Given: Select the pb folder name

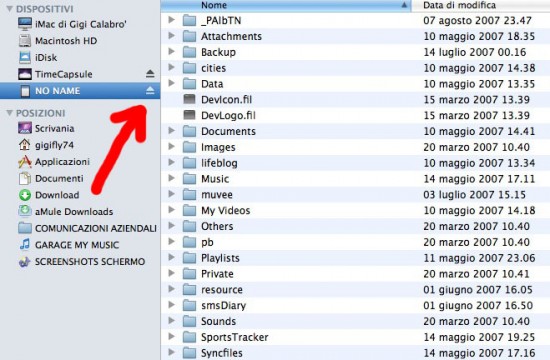Looking at the screenshot, I should (207, 242).
